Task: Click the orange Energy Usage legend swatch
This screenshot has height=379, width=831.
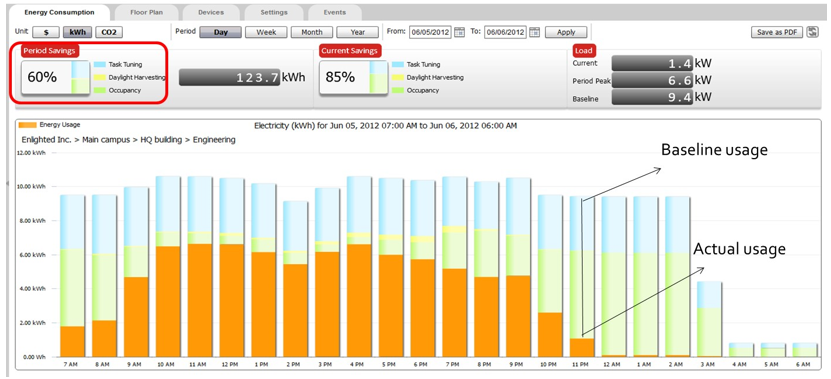Action: click(x=28, y=125)
